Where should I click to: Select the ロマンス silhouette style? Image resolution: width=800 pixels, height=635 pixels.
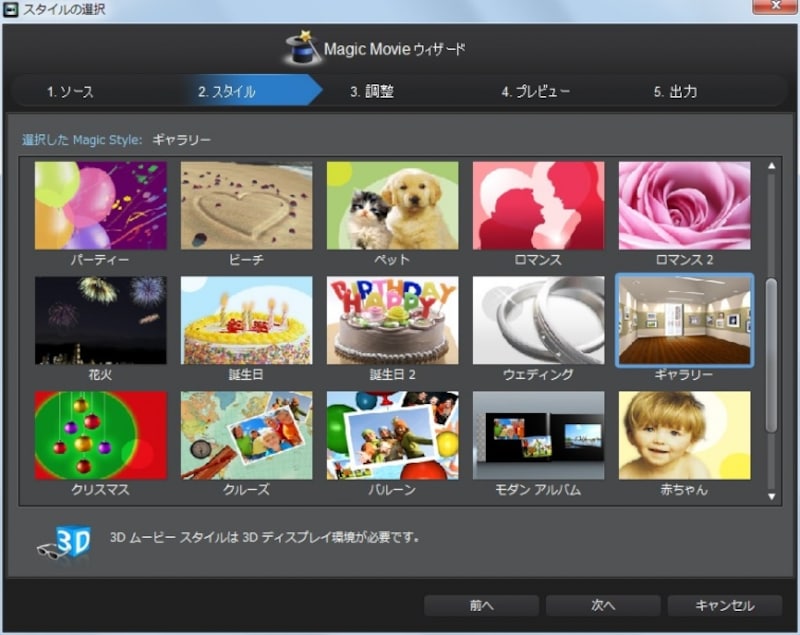click(x=538, y=205)
